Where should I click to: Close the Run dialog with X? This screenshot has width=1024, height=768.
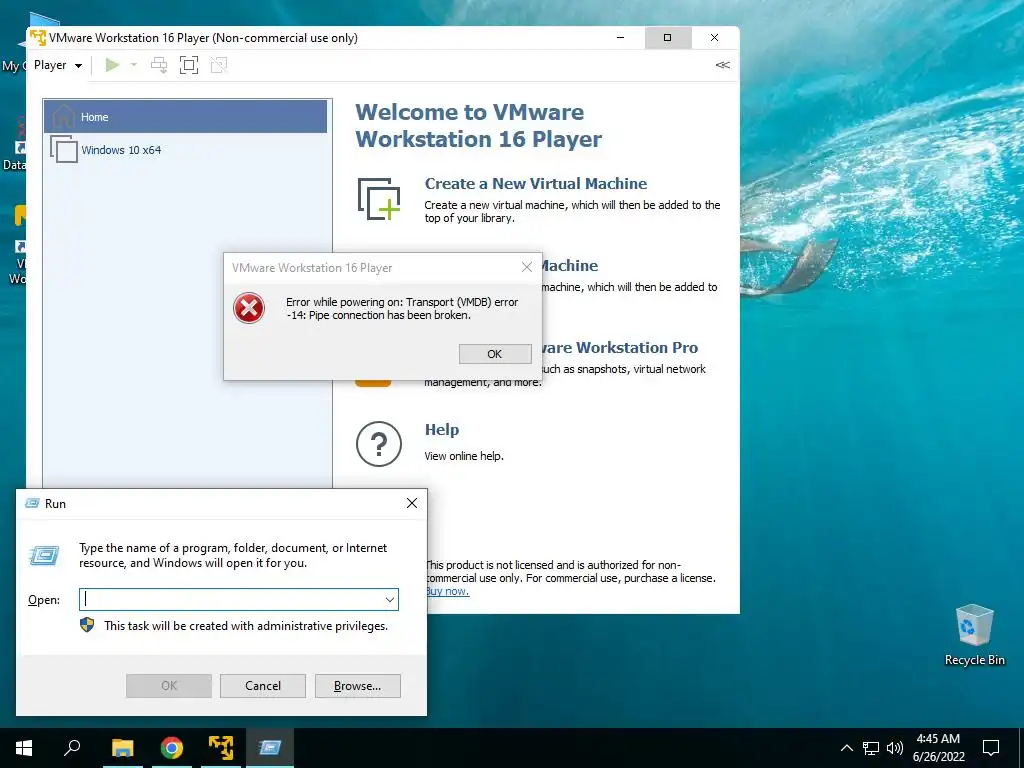coord(411,503)
